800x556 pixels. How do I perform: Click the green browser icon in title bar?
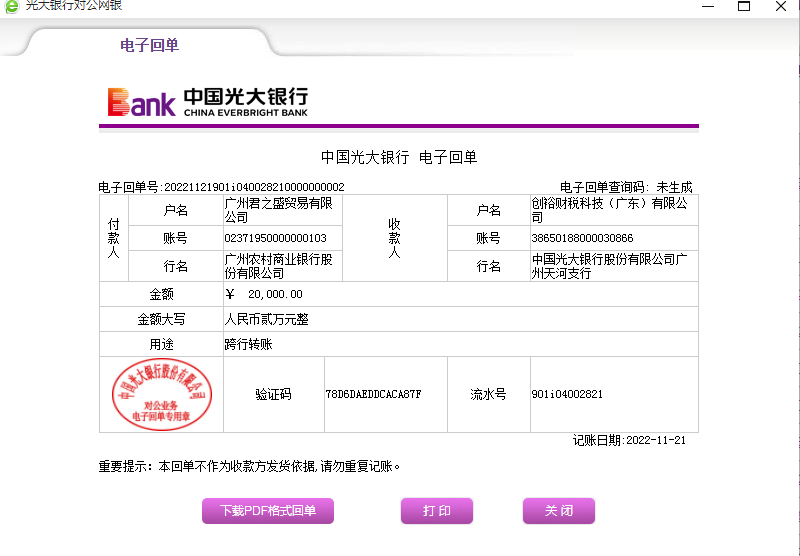(11, 6)
